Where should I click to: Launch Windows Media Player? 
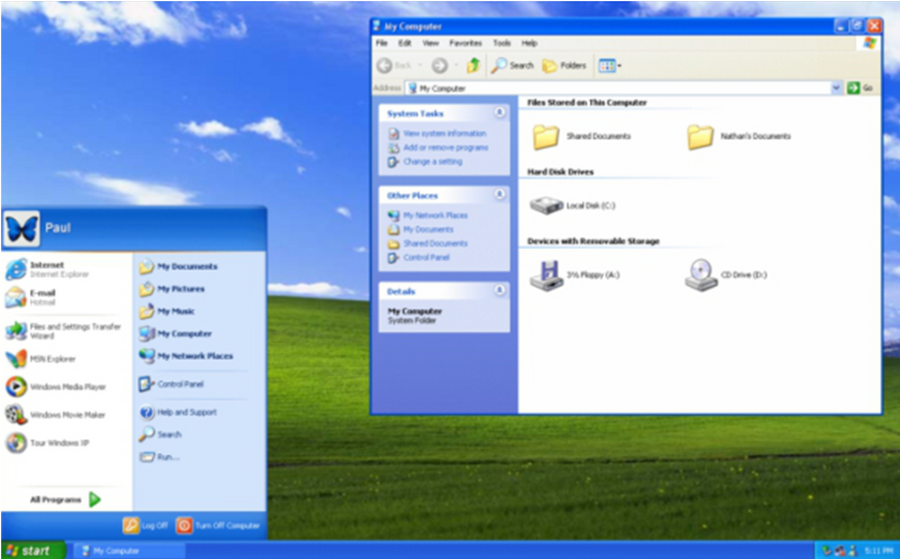click(x=56, y=387)
